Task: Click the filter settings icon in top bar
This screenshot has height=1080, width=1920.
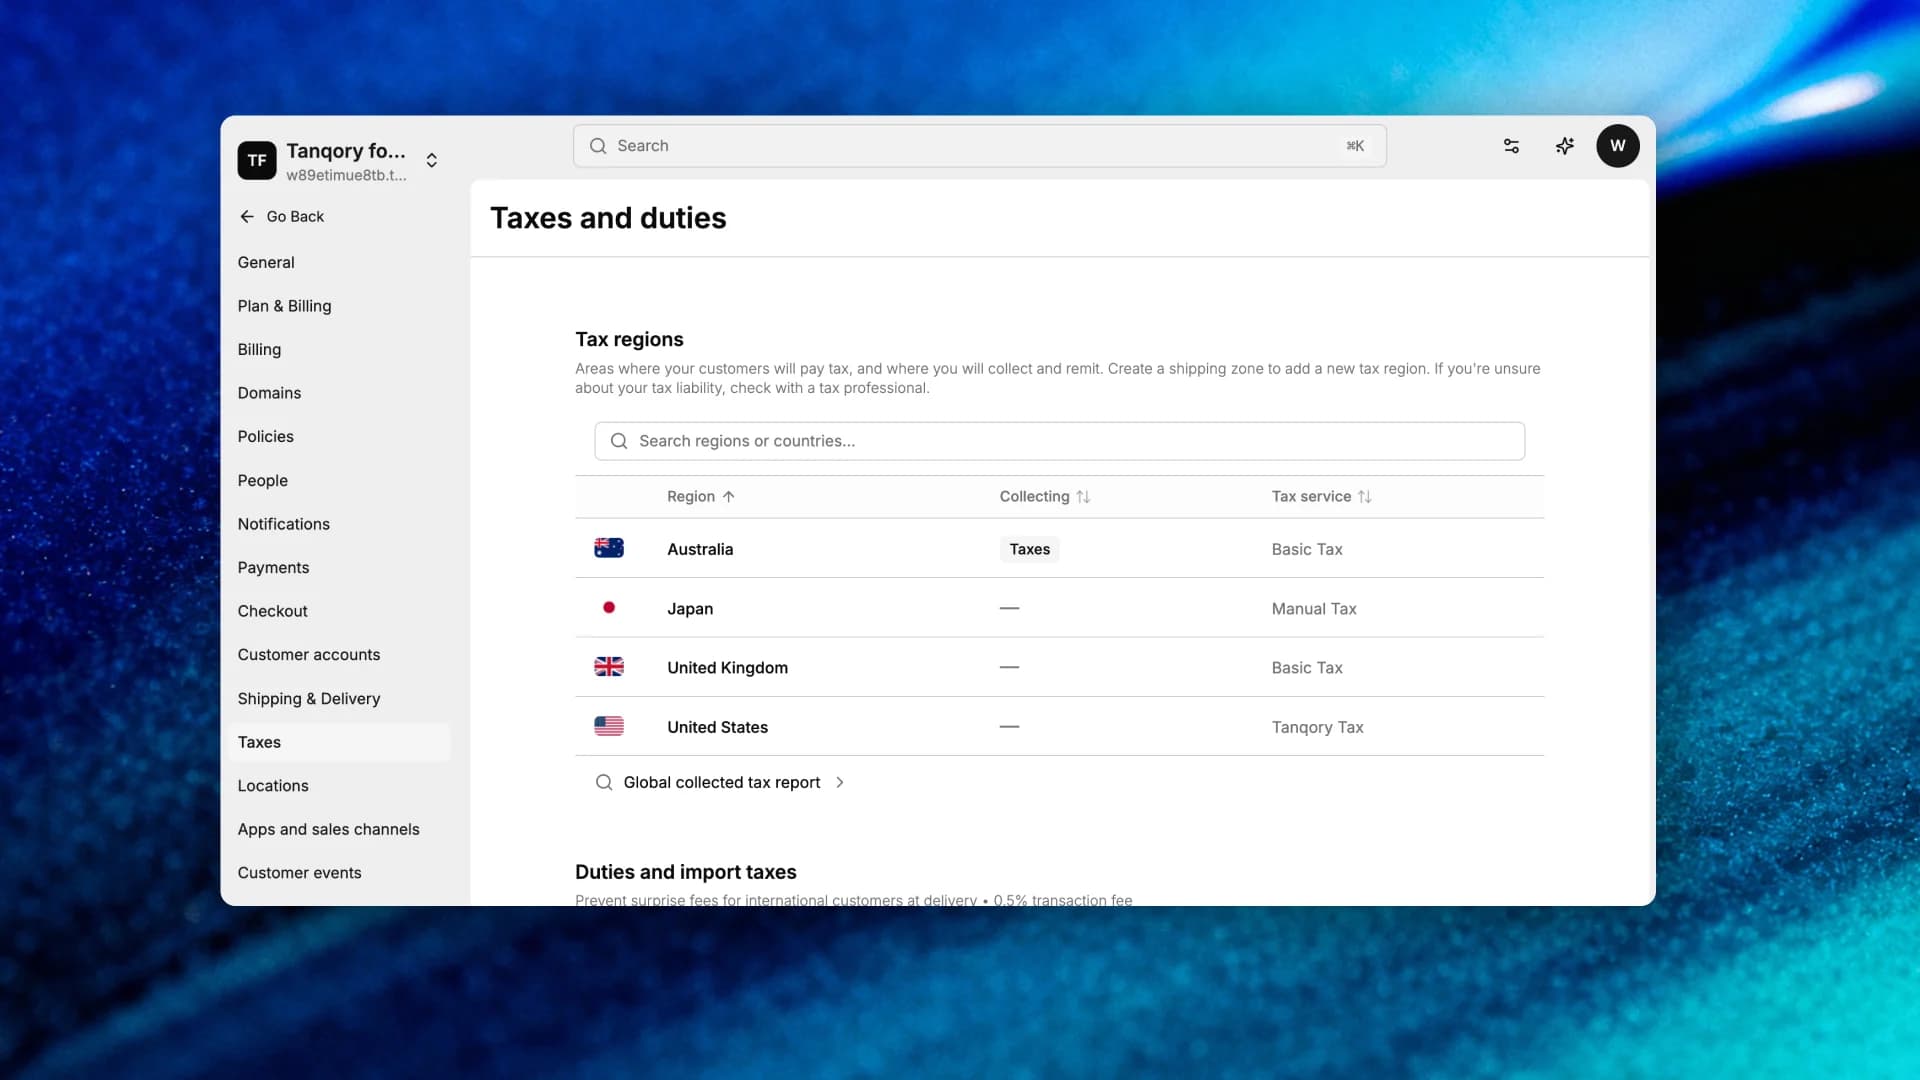Action: [x=1511, y=146]
